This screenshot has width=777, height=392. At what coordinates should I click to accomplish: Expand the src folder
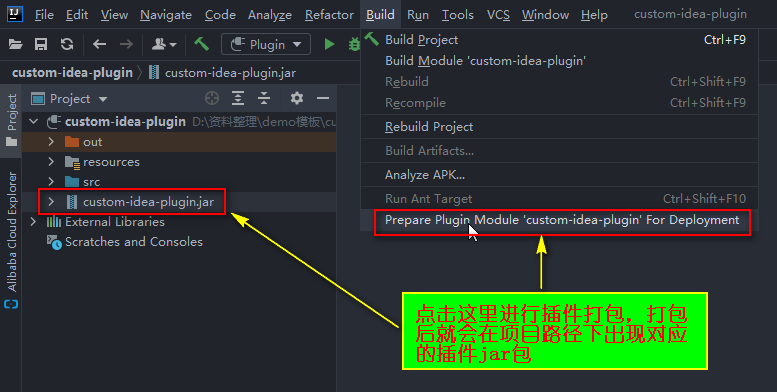tap(51, 182)
